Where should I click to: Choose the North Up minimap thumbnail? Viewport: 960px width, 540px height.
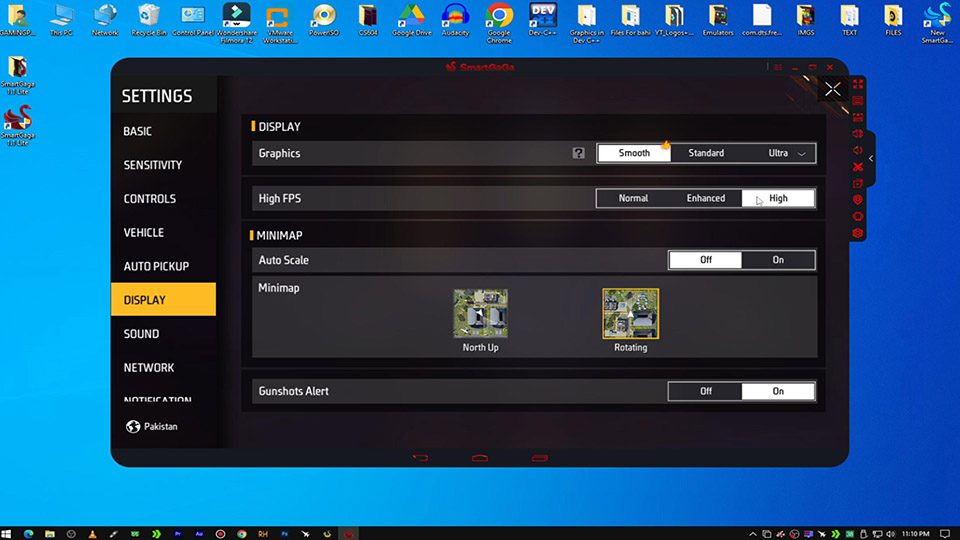(481, 313)
